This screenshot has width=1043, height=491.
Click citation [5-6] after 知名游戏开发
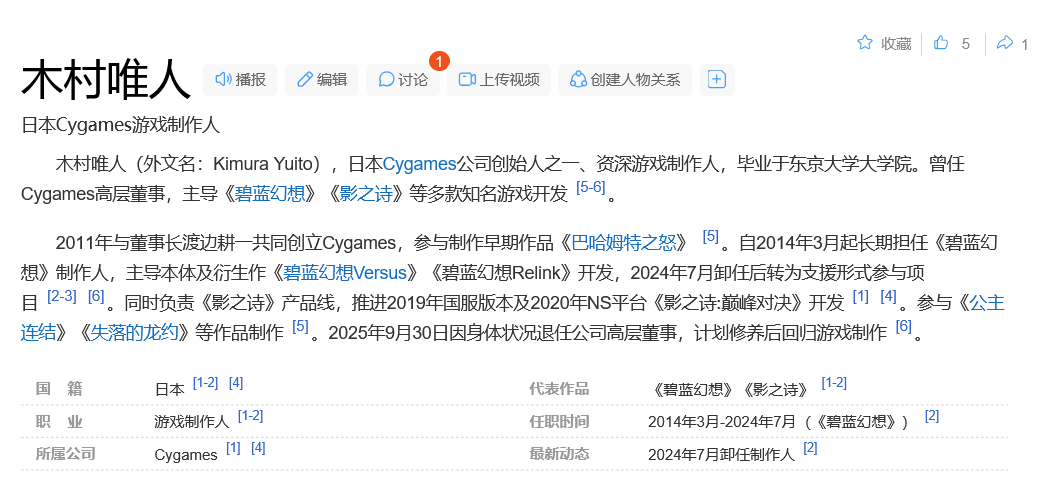591,188
